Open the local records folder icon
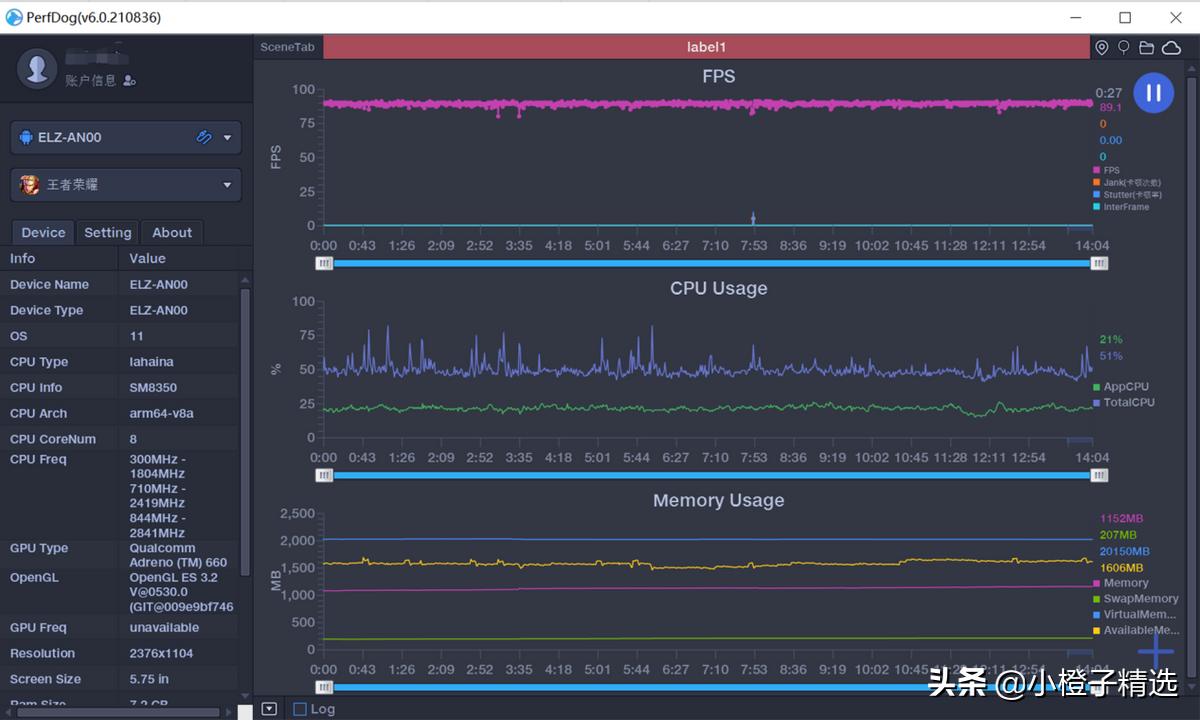This screenshot has height=720, width=1200. tap(1146, 48)
